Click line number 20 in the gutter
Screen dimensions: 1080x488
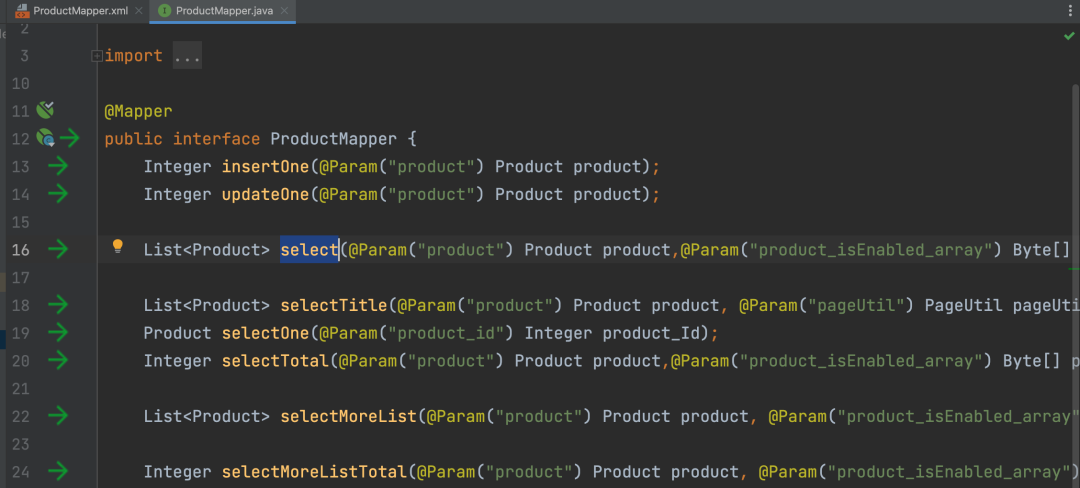(x=19, y=360)
